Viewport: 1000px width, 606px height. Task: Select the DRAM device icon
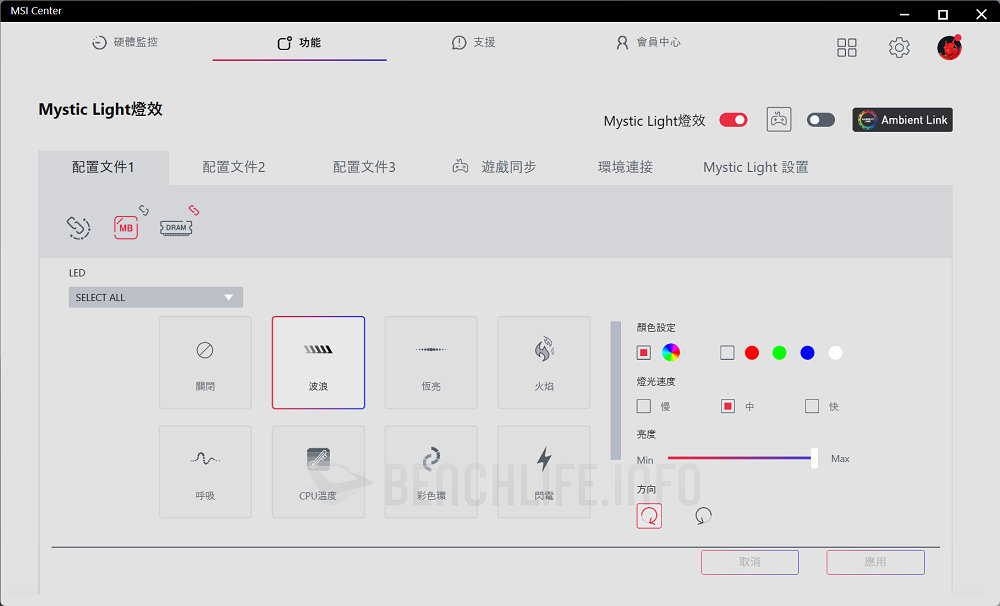176,228
